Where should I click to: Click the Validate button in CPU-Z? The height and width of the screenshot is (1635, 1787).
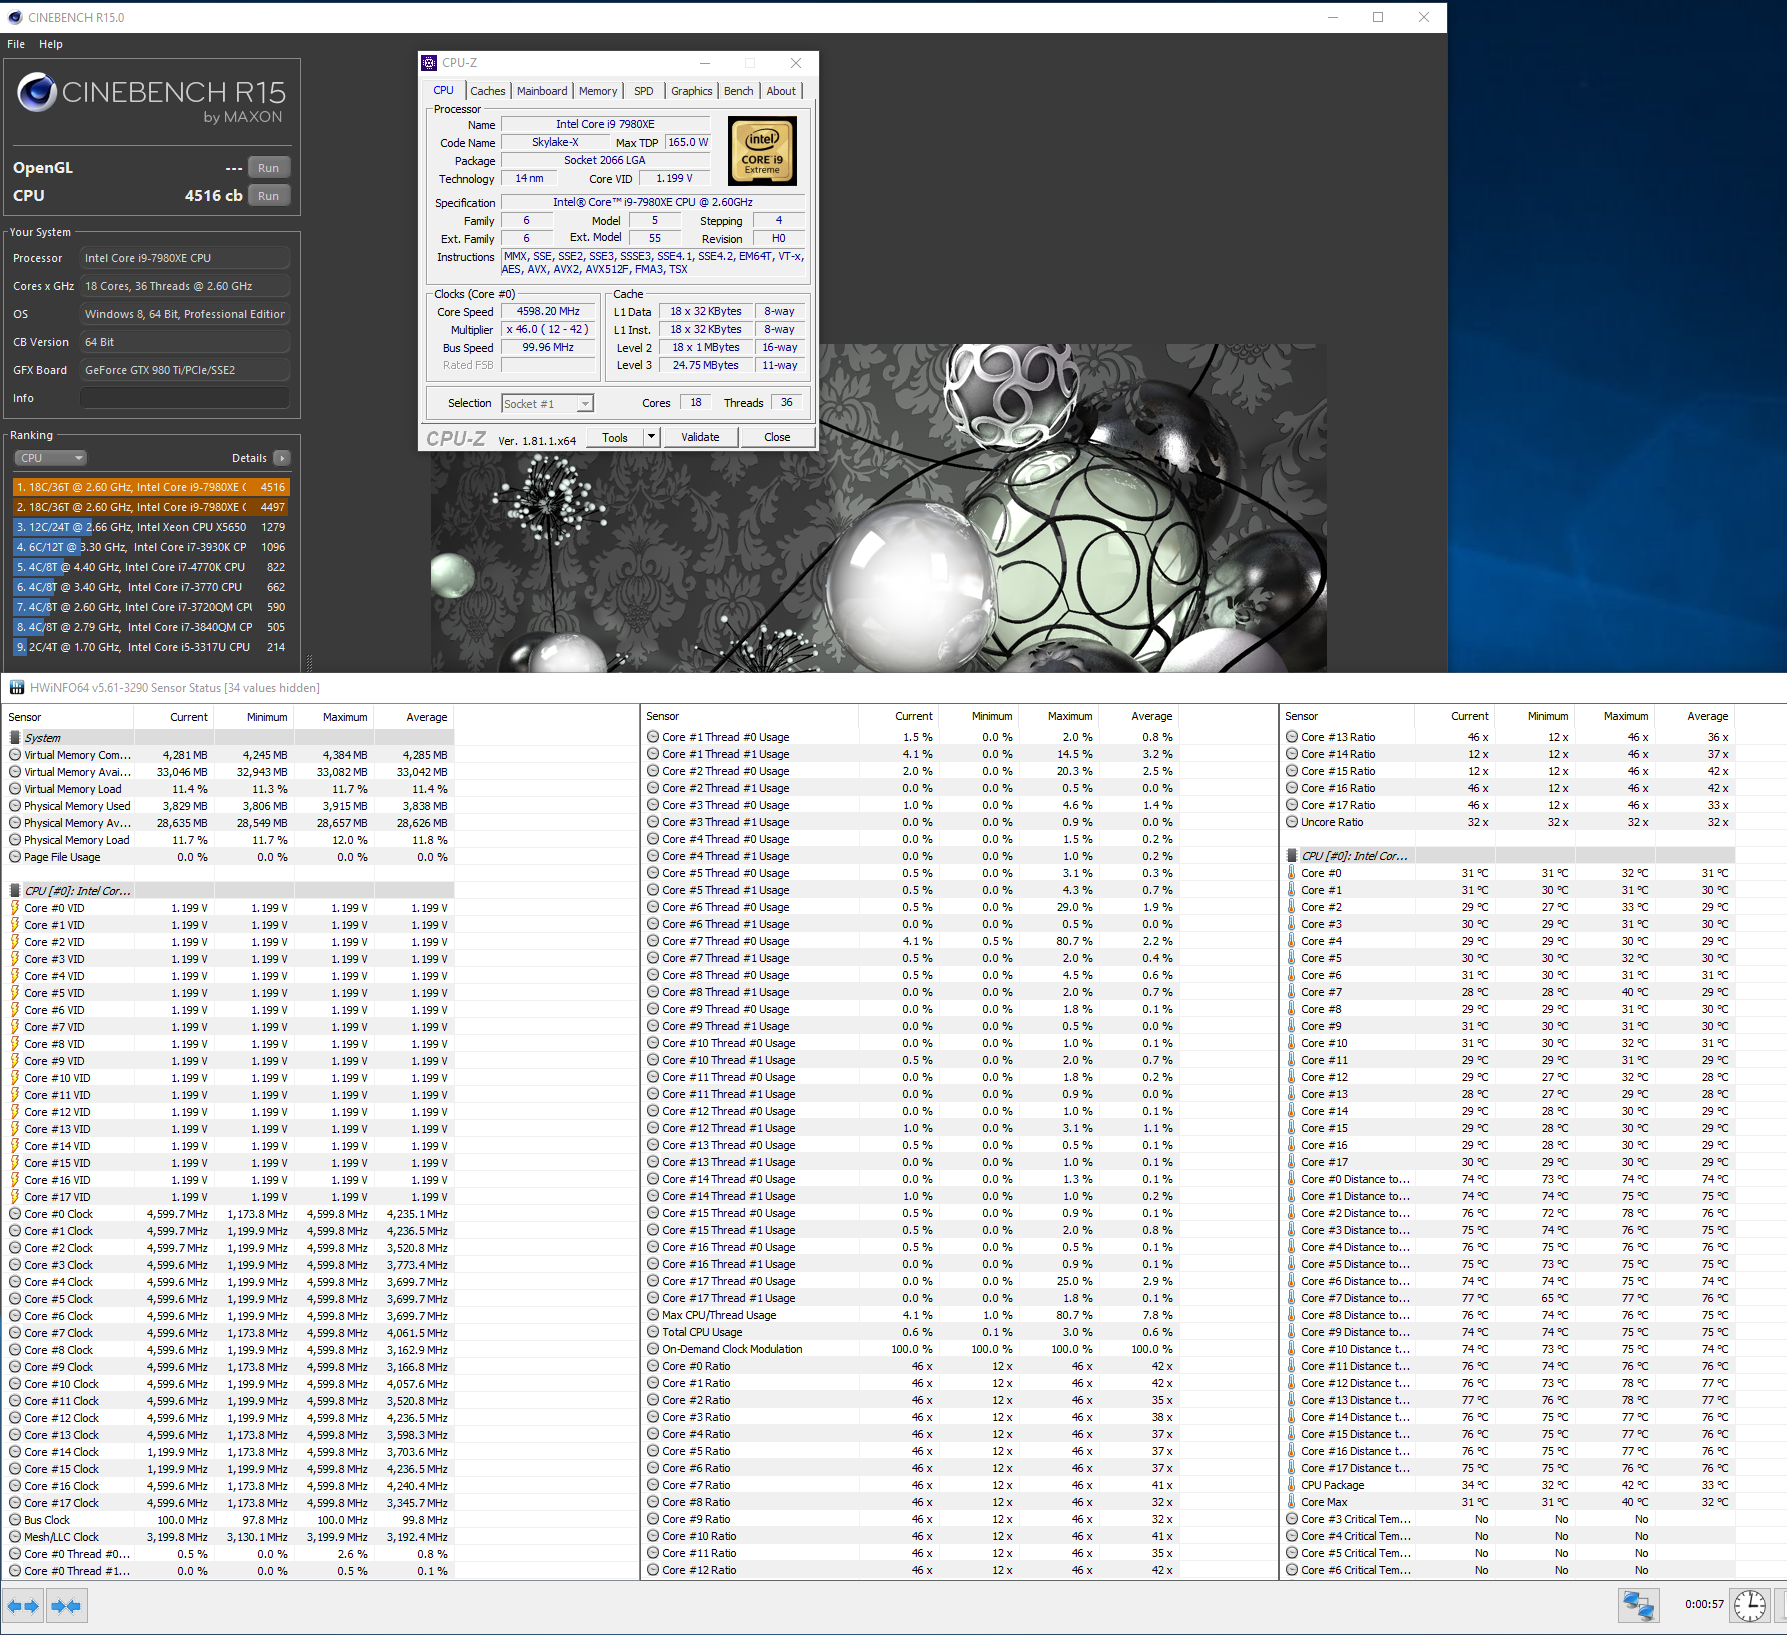(700, 437)
